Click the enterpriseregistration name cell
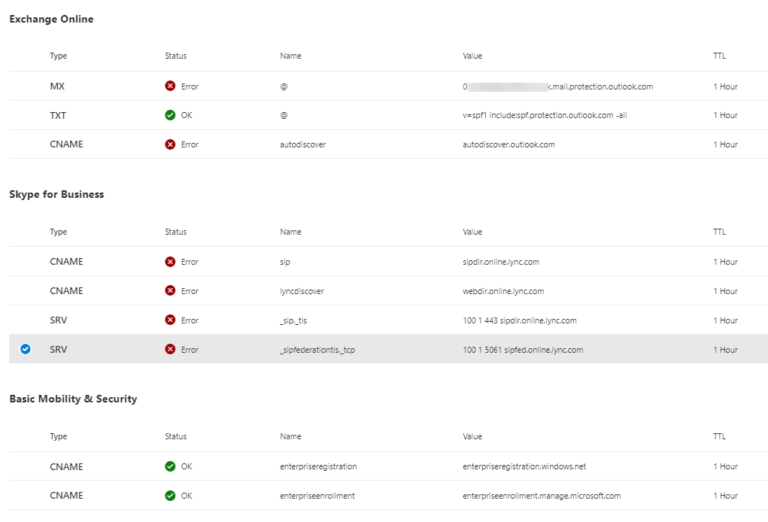 coord(318,467)
